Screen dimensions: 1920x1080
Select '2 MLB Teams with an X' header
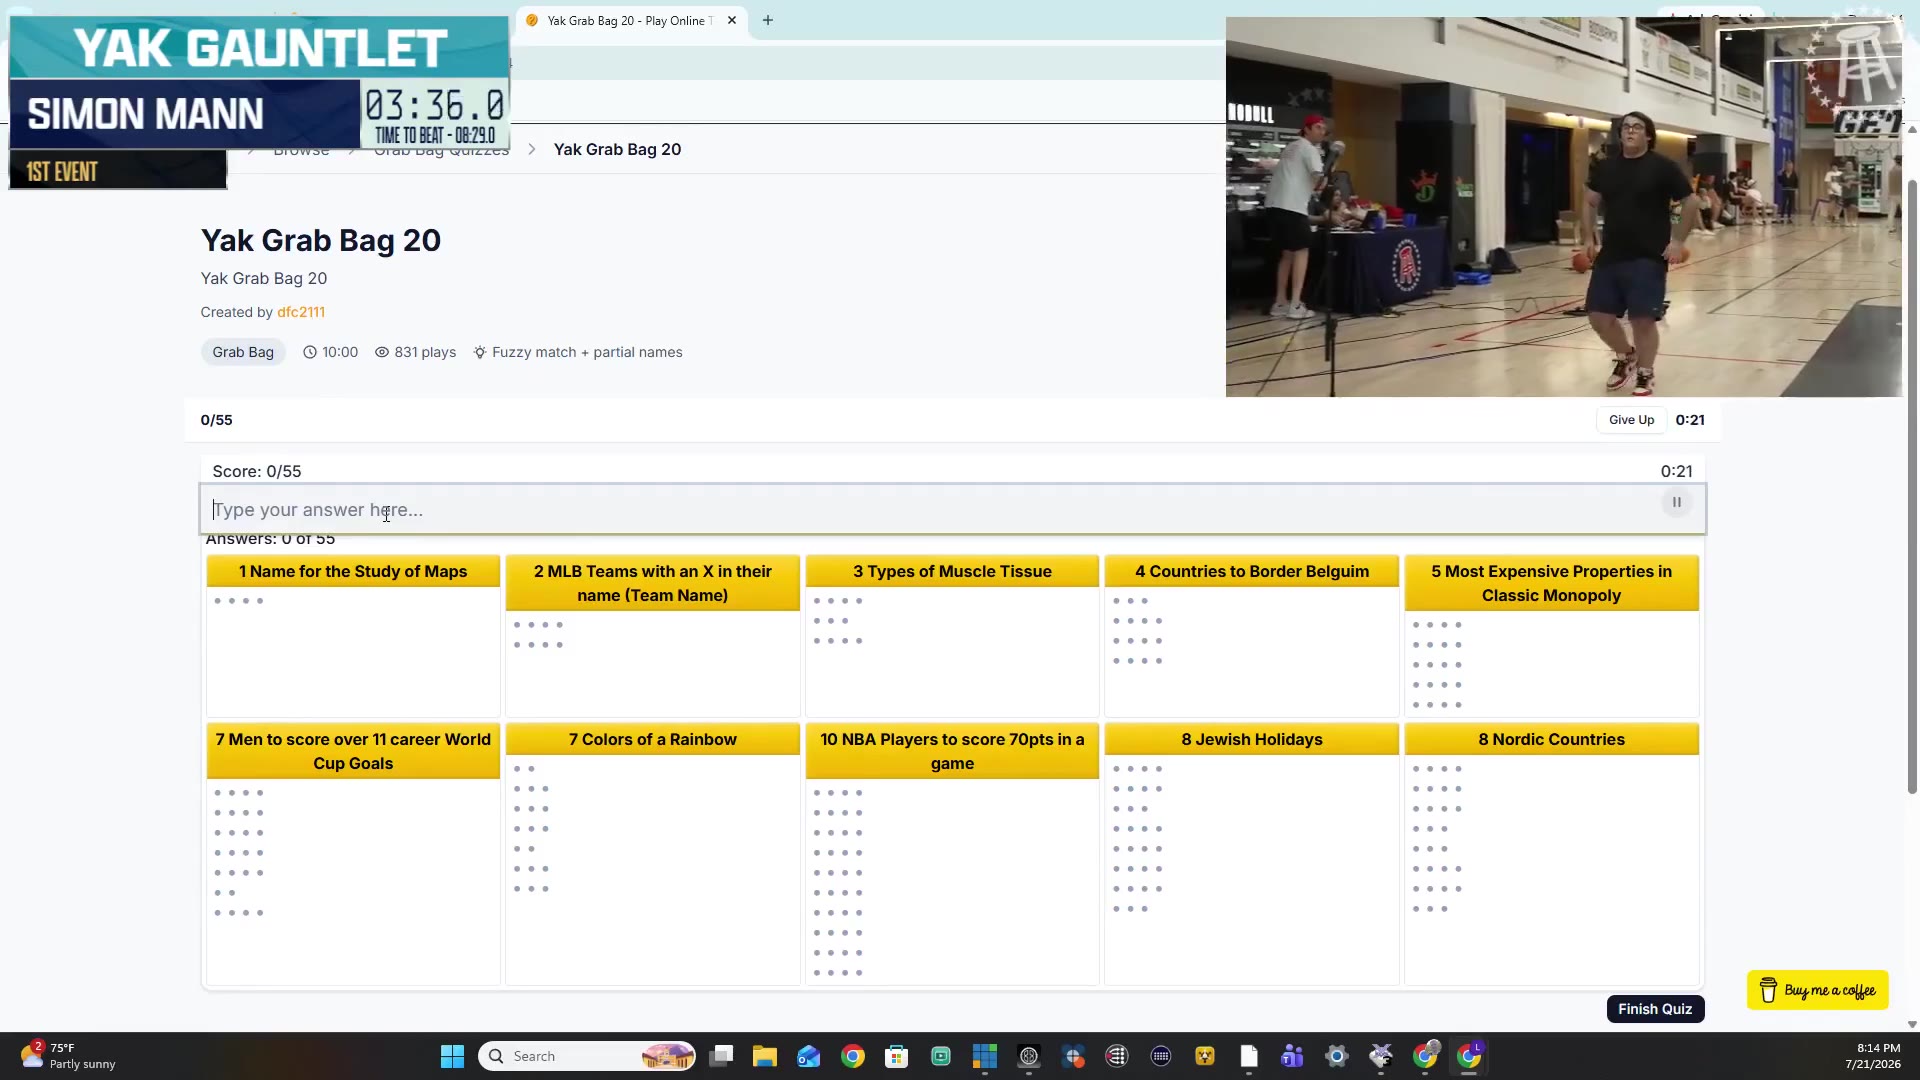pos(653,583)
